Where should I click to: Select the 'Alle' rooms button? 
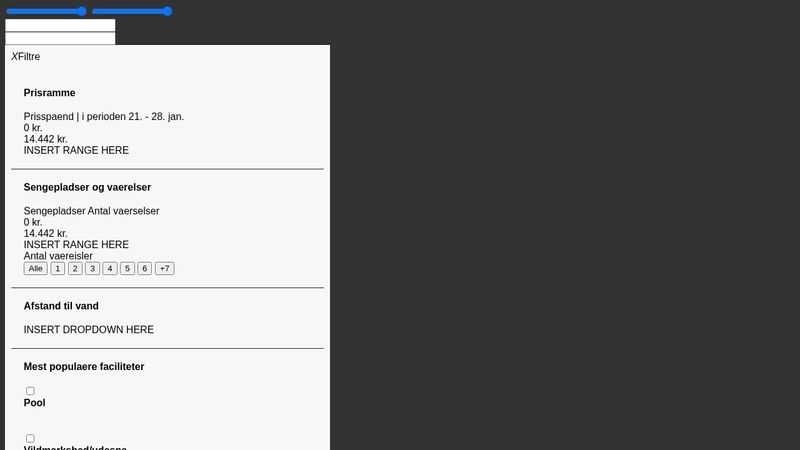pos(35,268)
